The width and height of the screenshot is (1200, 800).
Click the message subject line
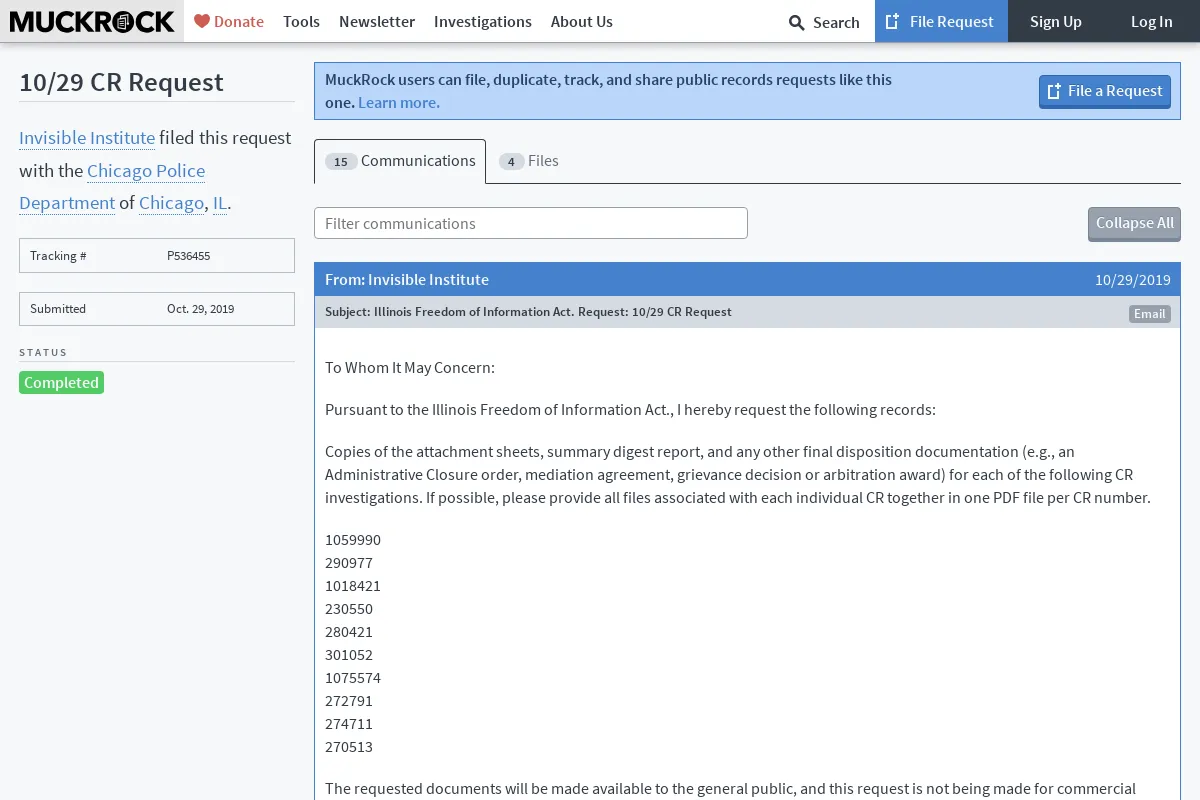pos(528,312)
